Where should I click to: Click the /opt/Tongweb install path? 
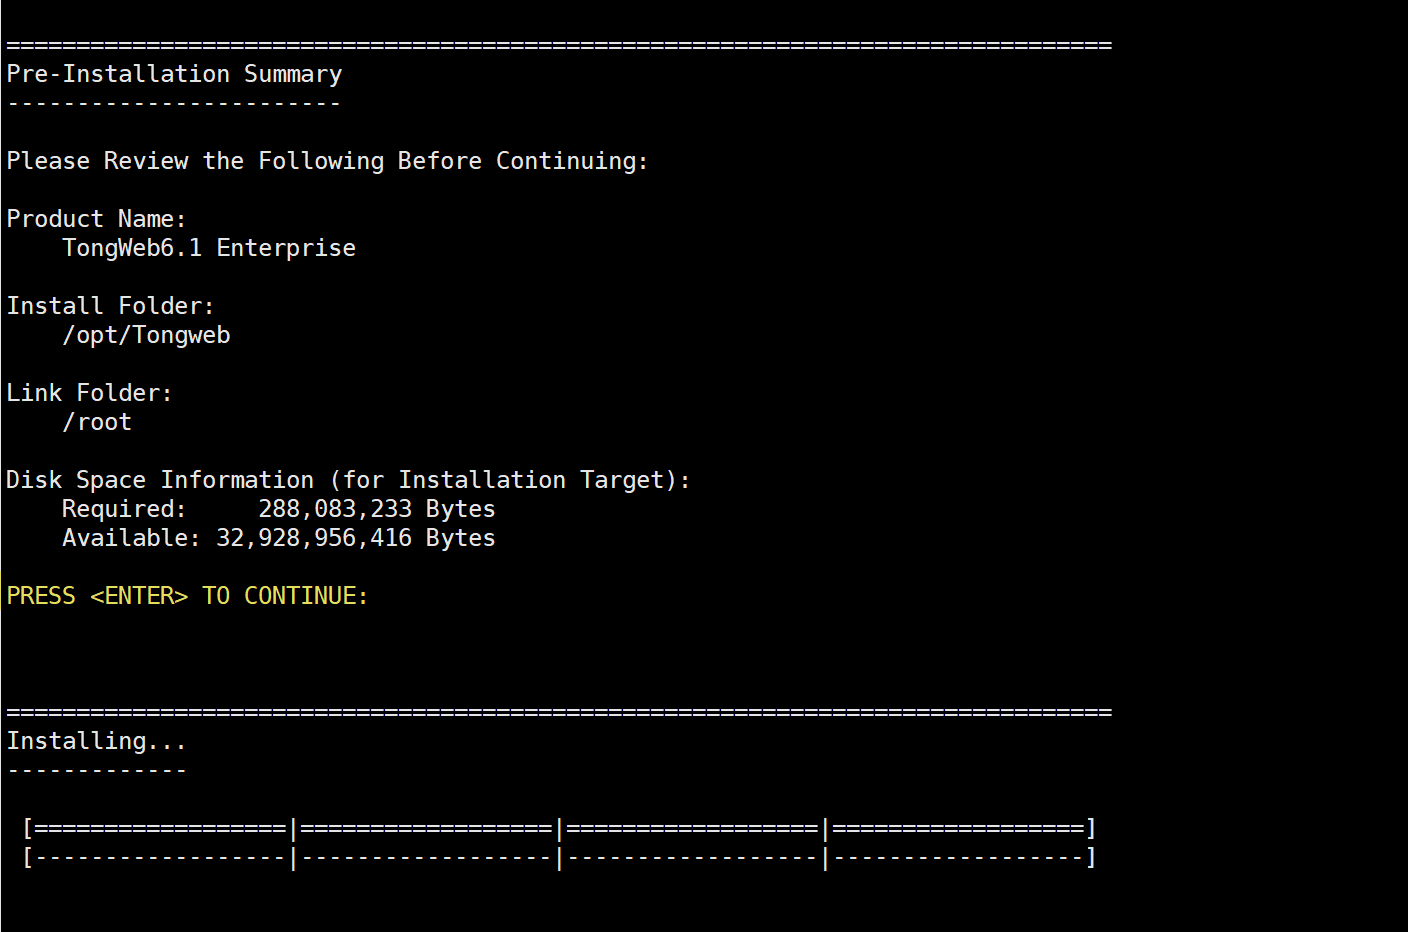click(x=146, y=336)
